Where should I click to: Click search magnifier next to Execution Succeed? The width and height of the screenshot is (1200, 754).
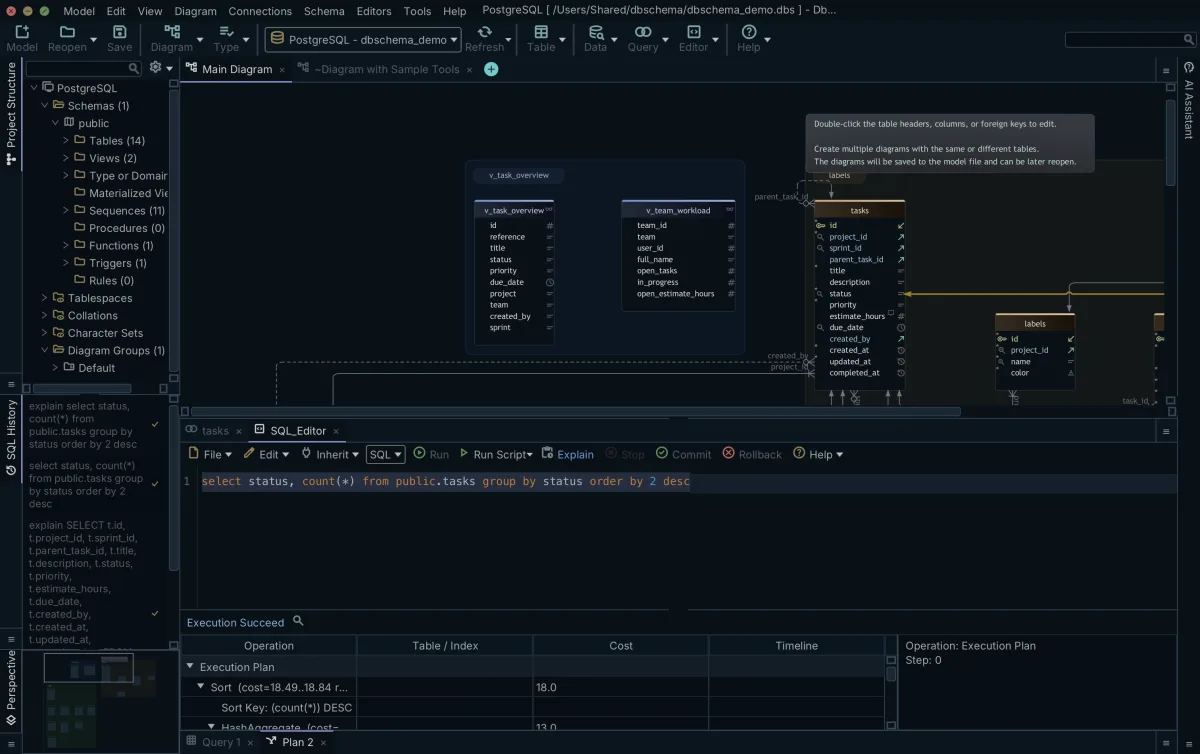coord(298,621)
